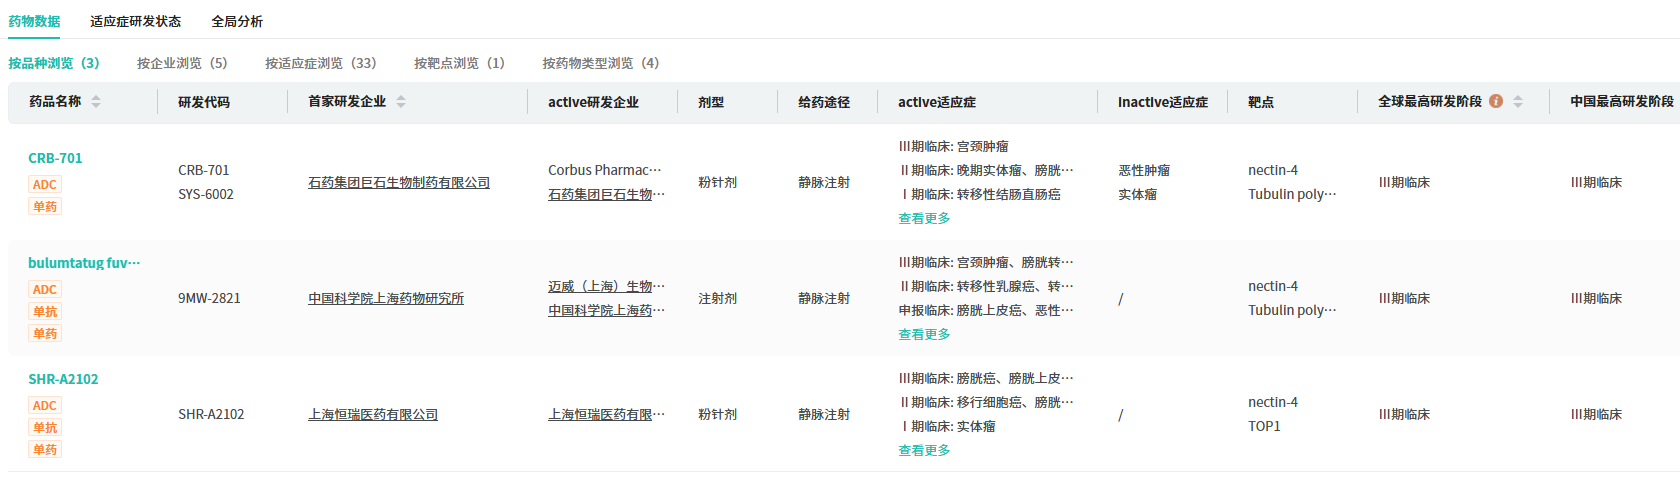Open the CRB-701 drug link

click(55, 158)
